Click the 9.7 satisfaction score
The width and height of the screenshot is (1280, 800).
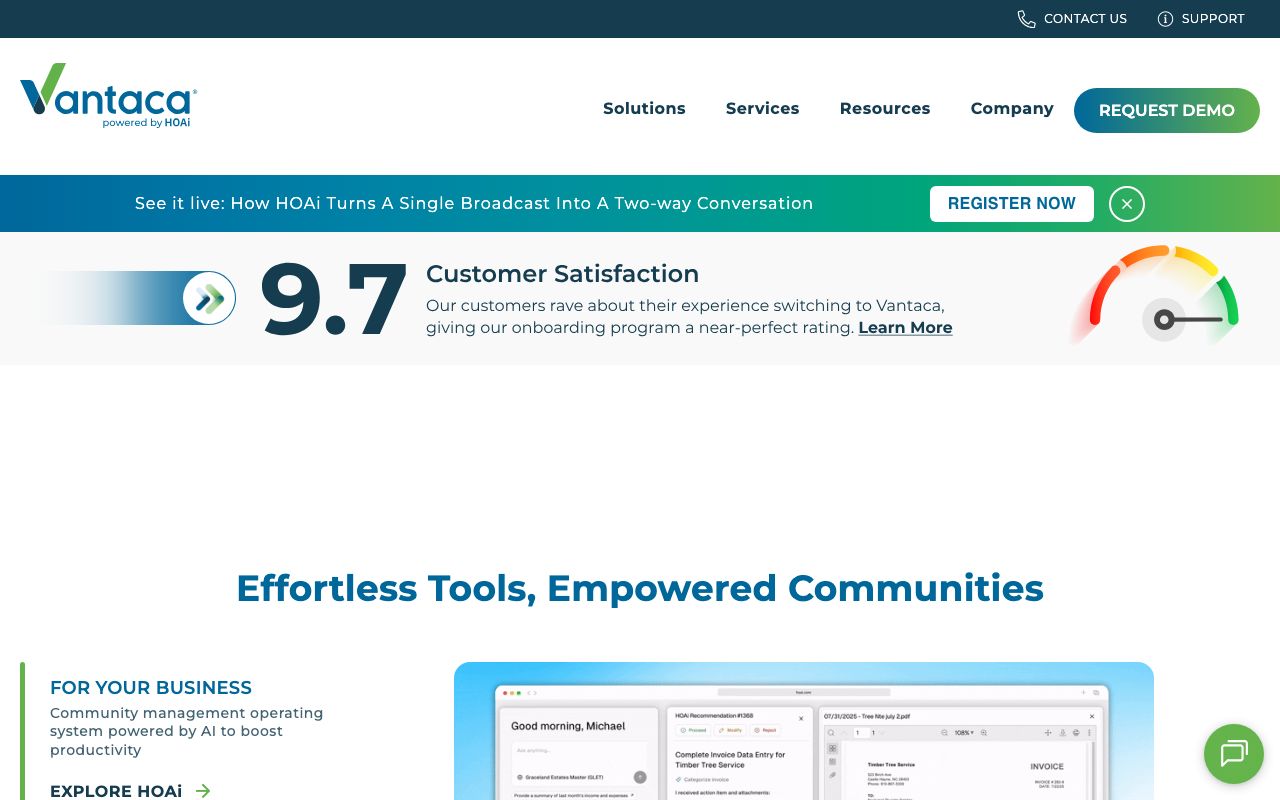click(333, 299)
